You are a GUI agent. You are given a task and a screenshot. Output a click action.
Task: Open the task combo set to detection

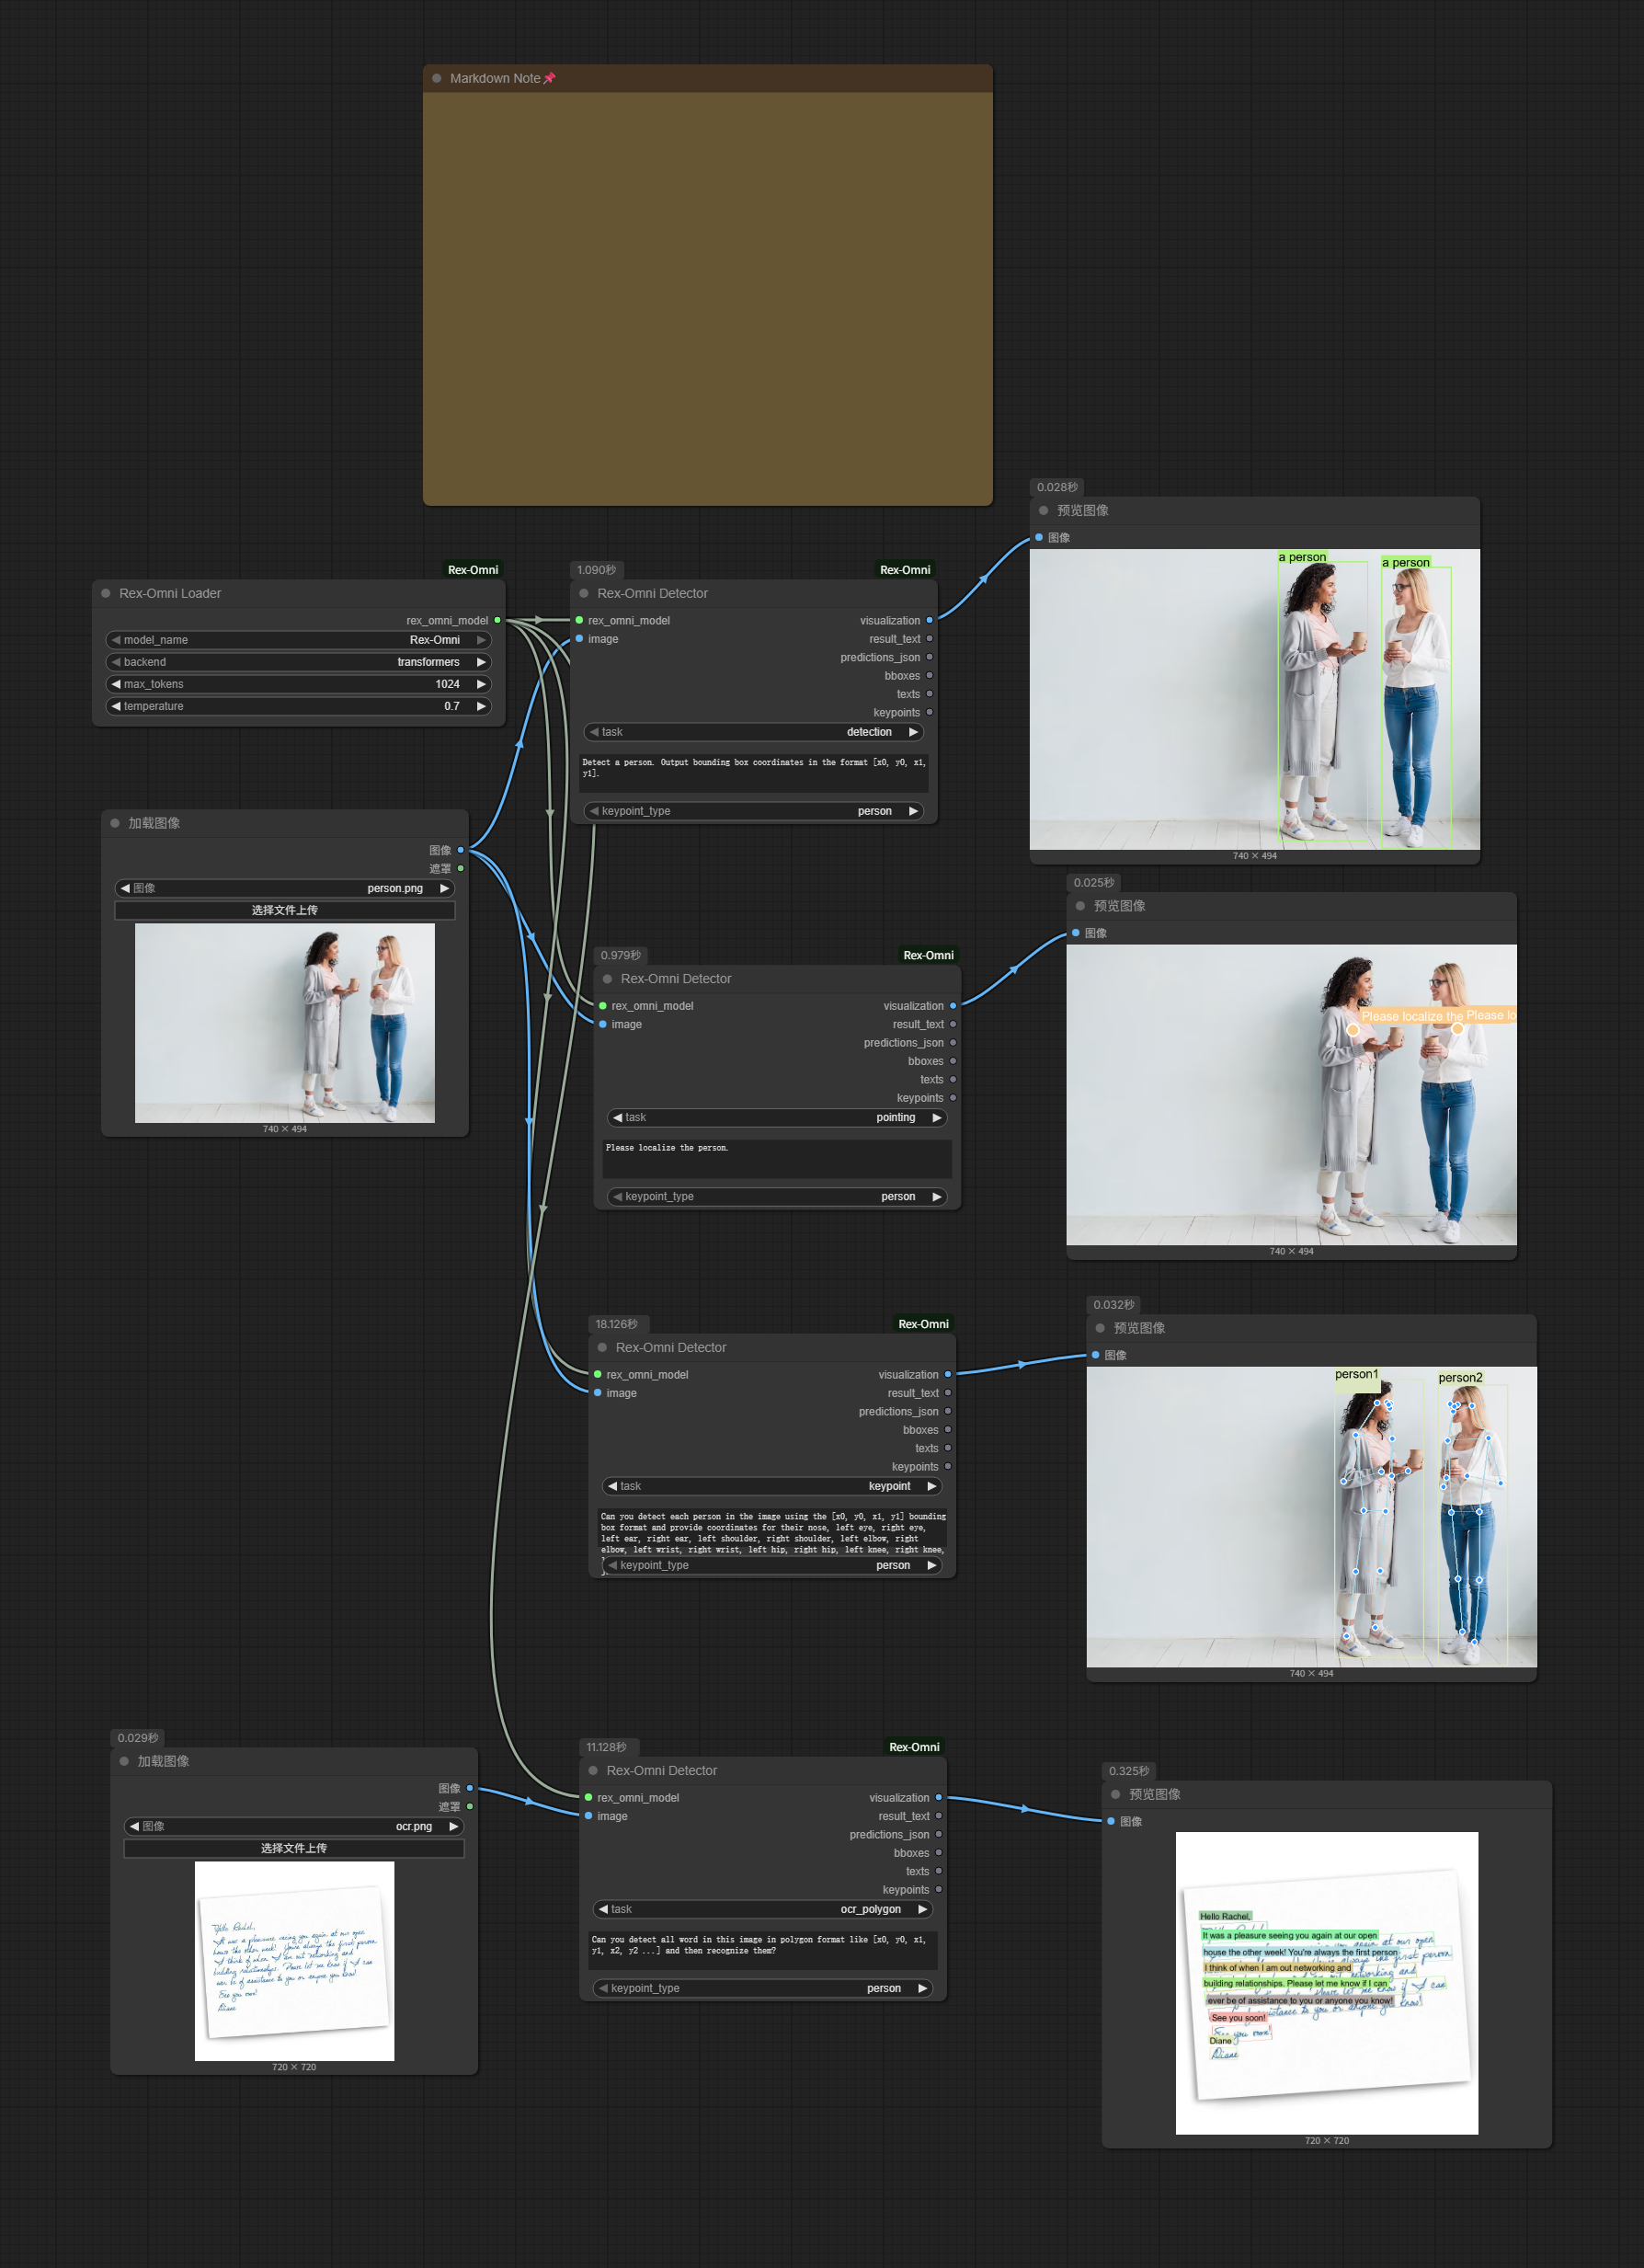pyautogui.click(x=754, y=732)
